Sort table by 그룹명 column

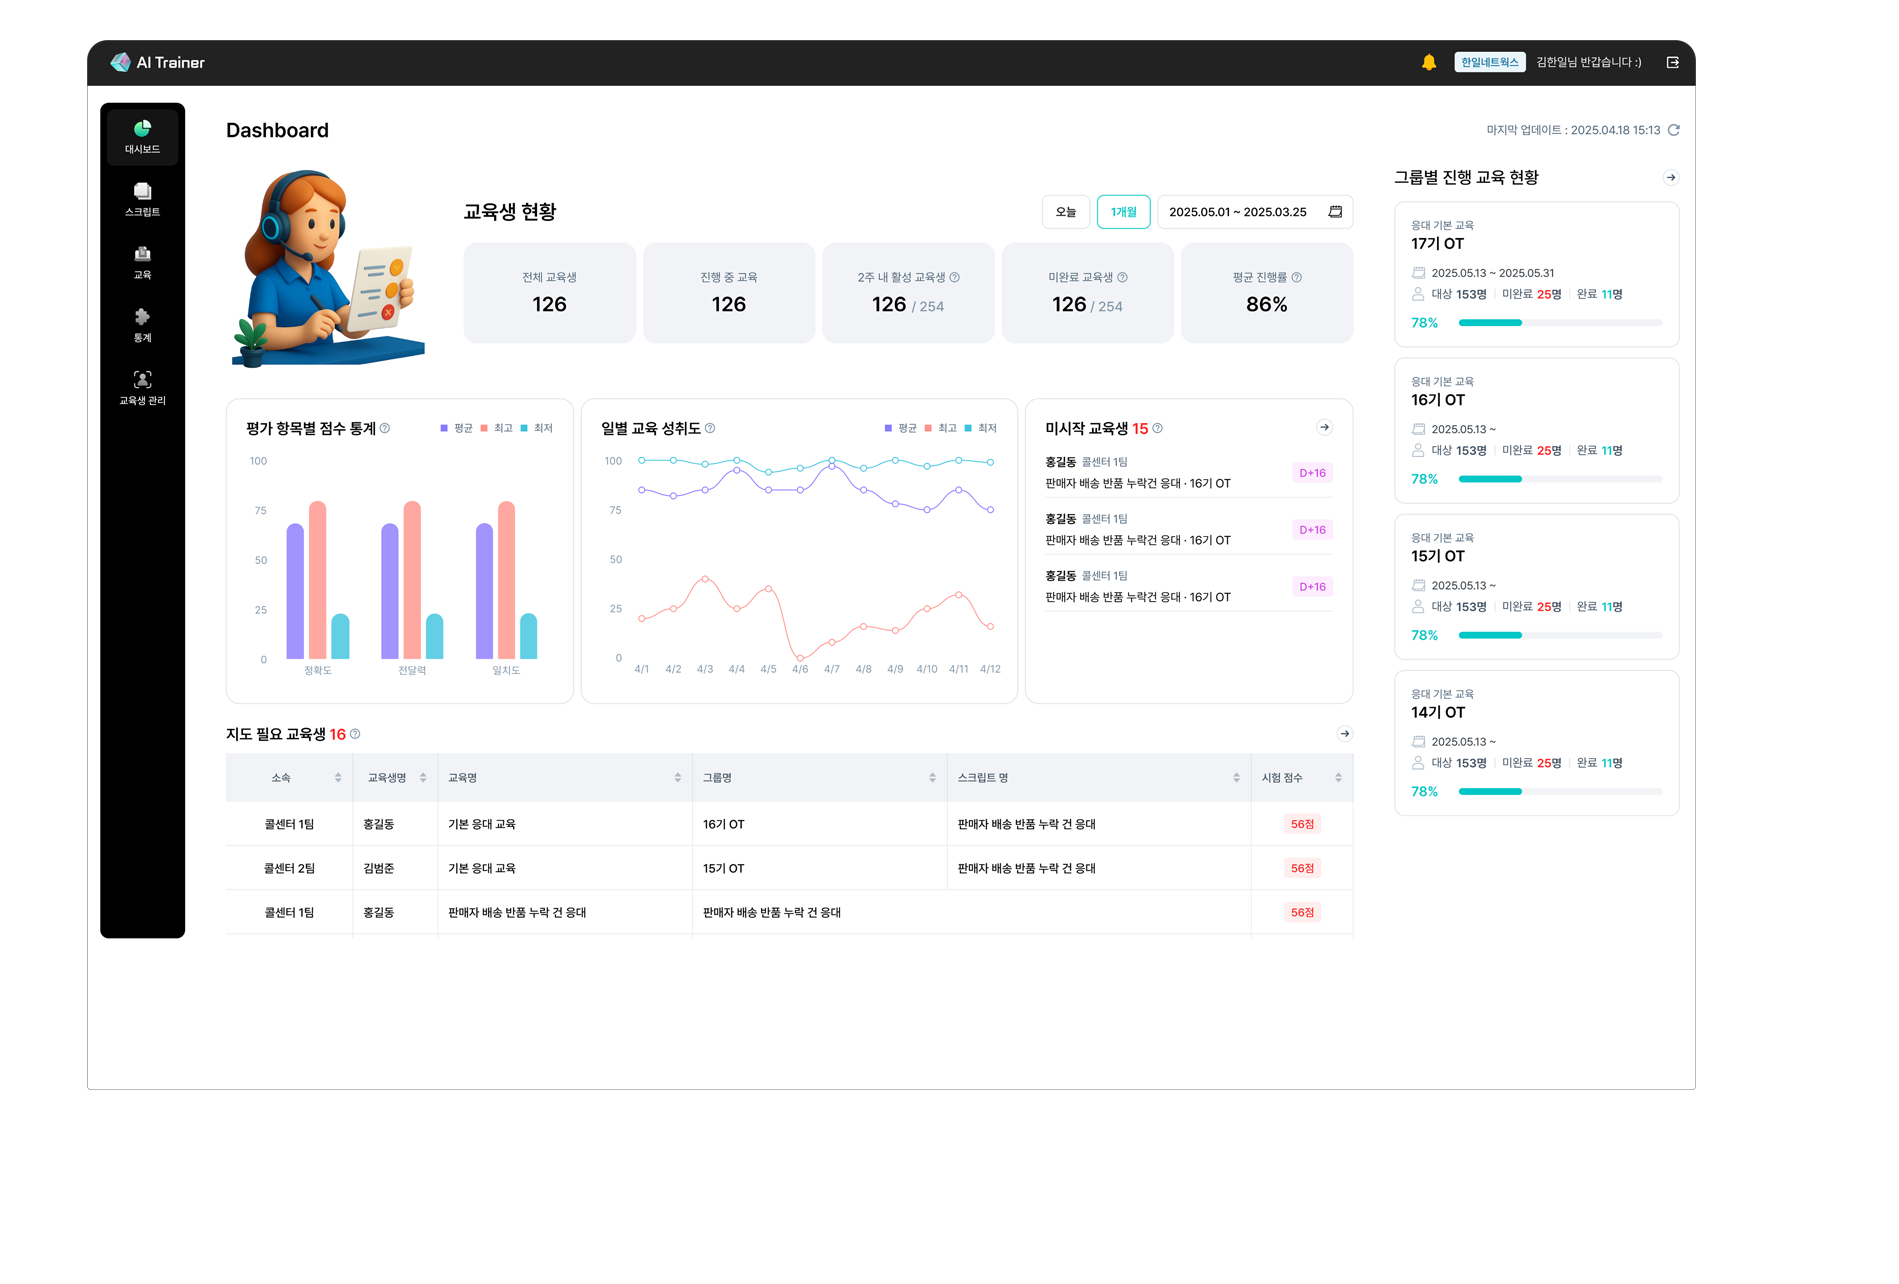tap(931, 778)
